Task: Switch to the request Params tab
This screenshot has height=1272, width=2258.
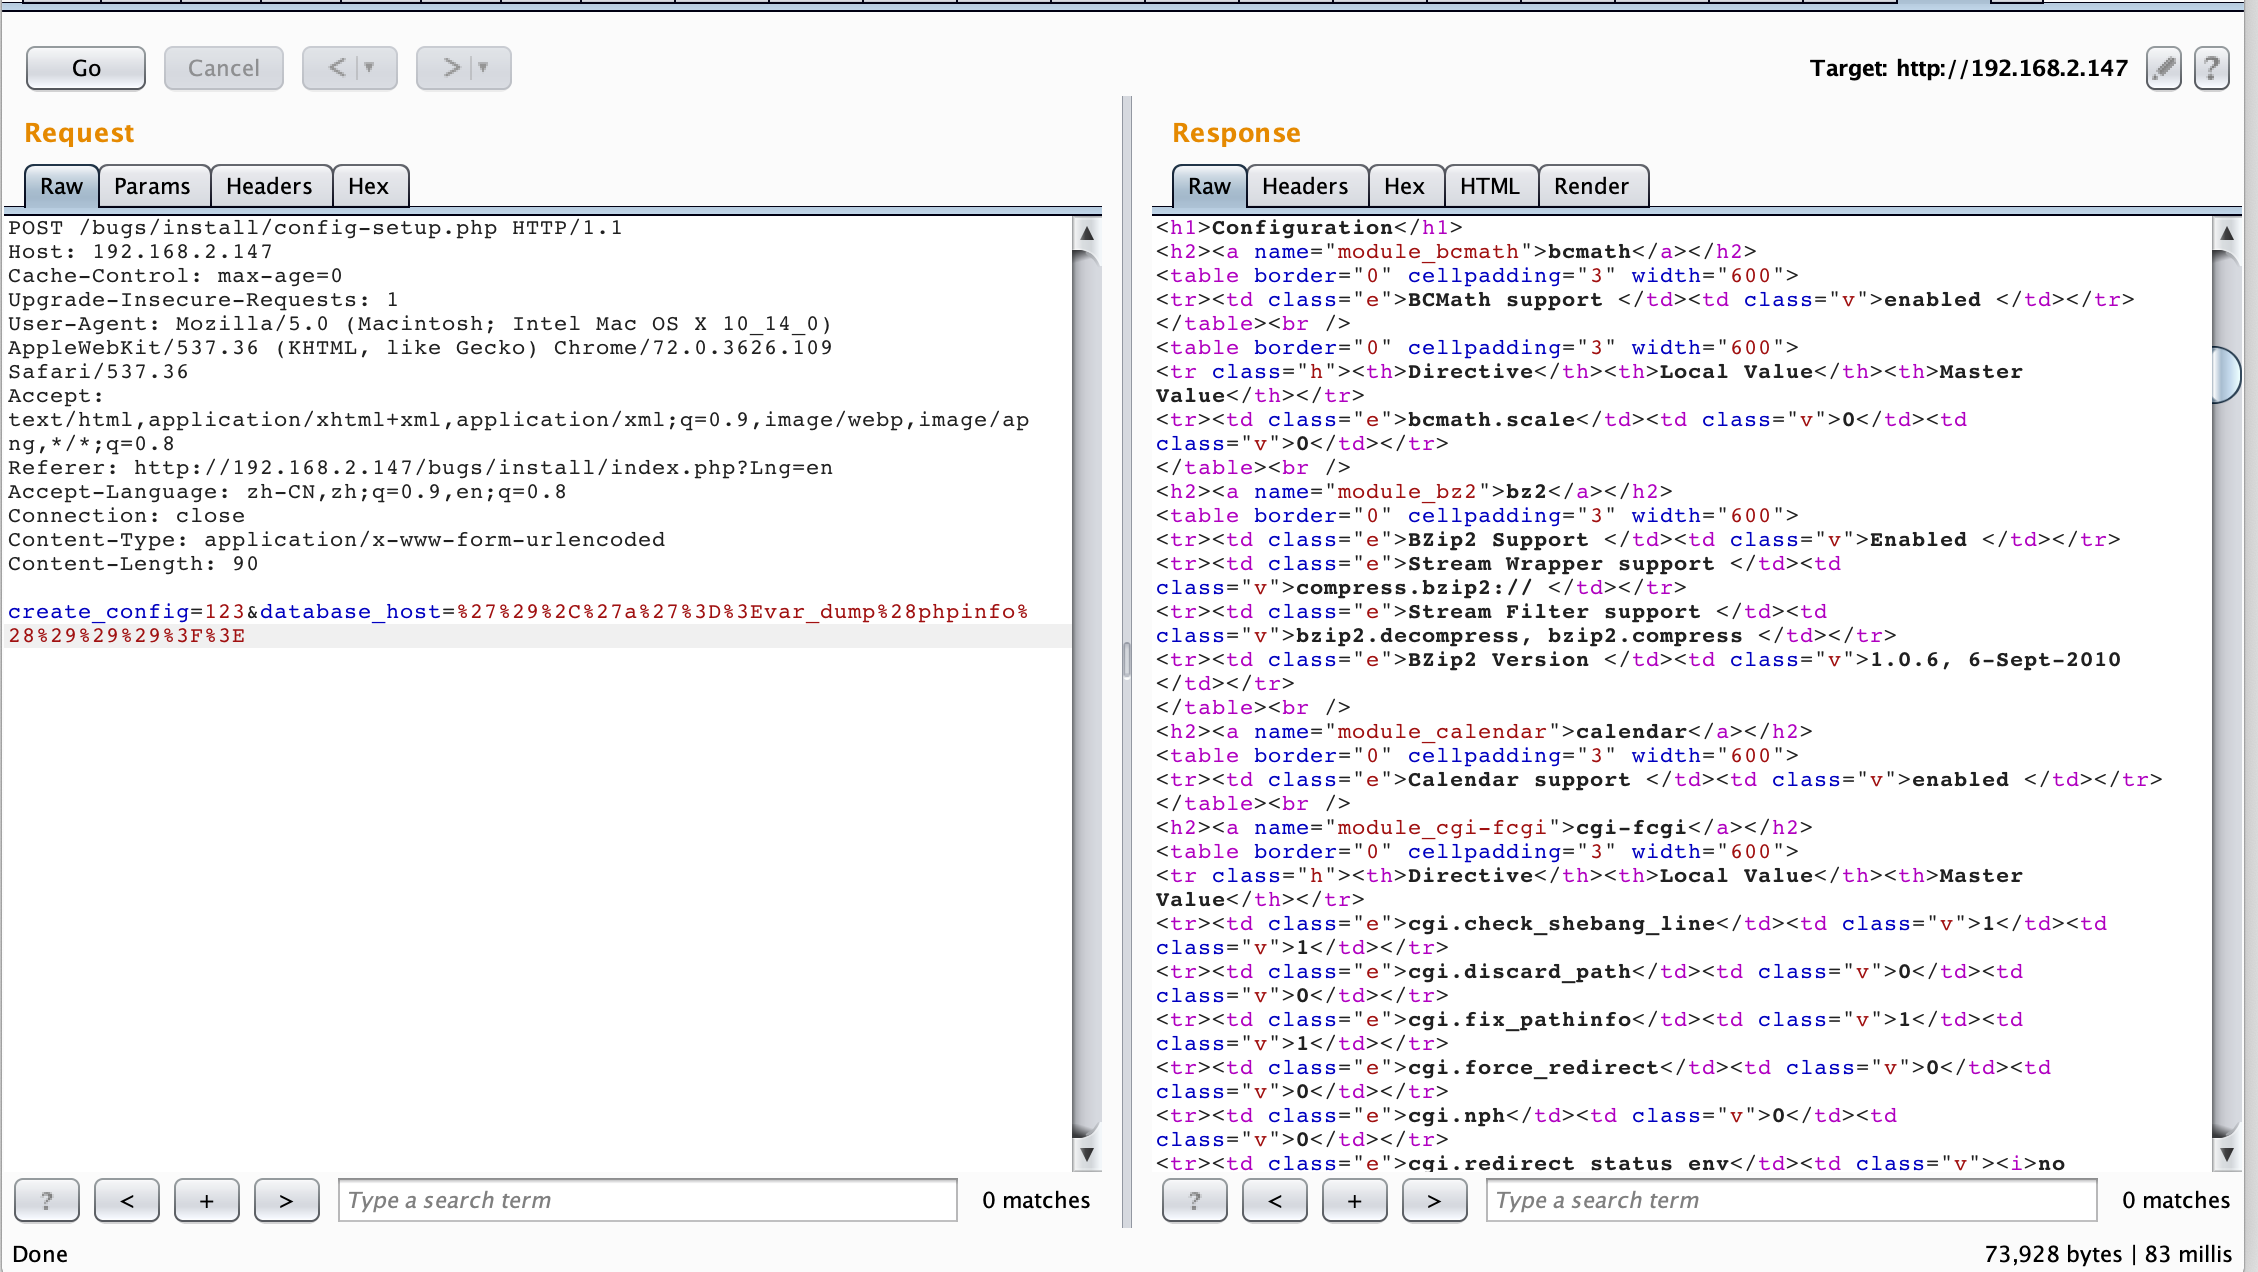Action: [x=152, y=186]
